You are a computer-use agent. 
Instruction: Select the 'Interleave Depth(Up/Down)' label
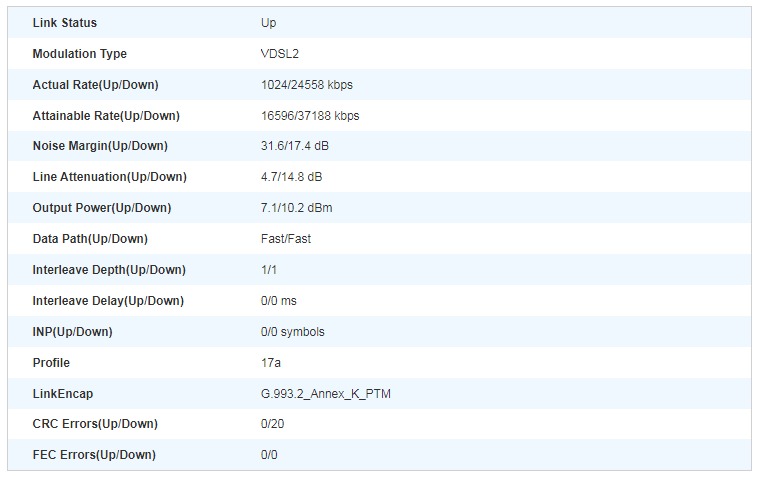tap(109, 270)
